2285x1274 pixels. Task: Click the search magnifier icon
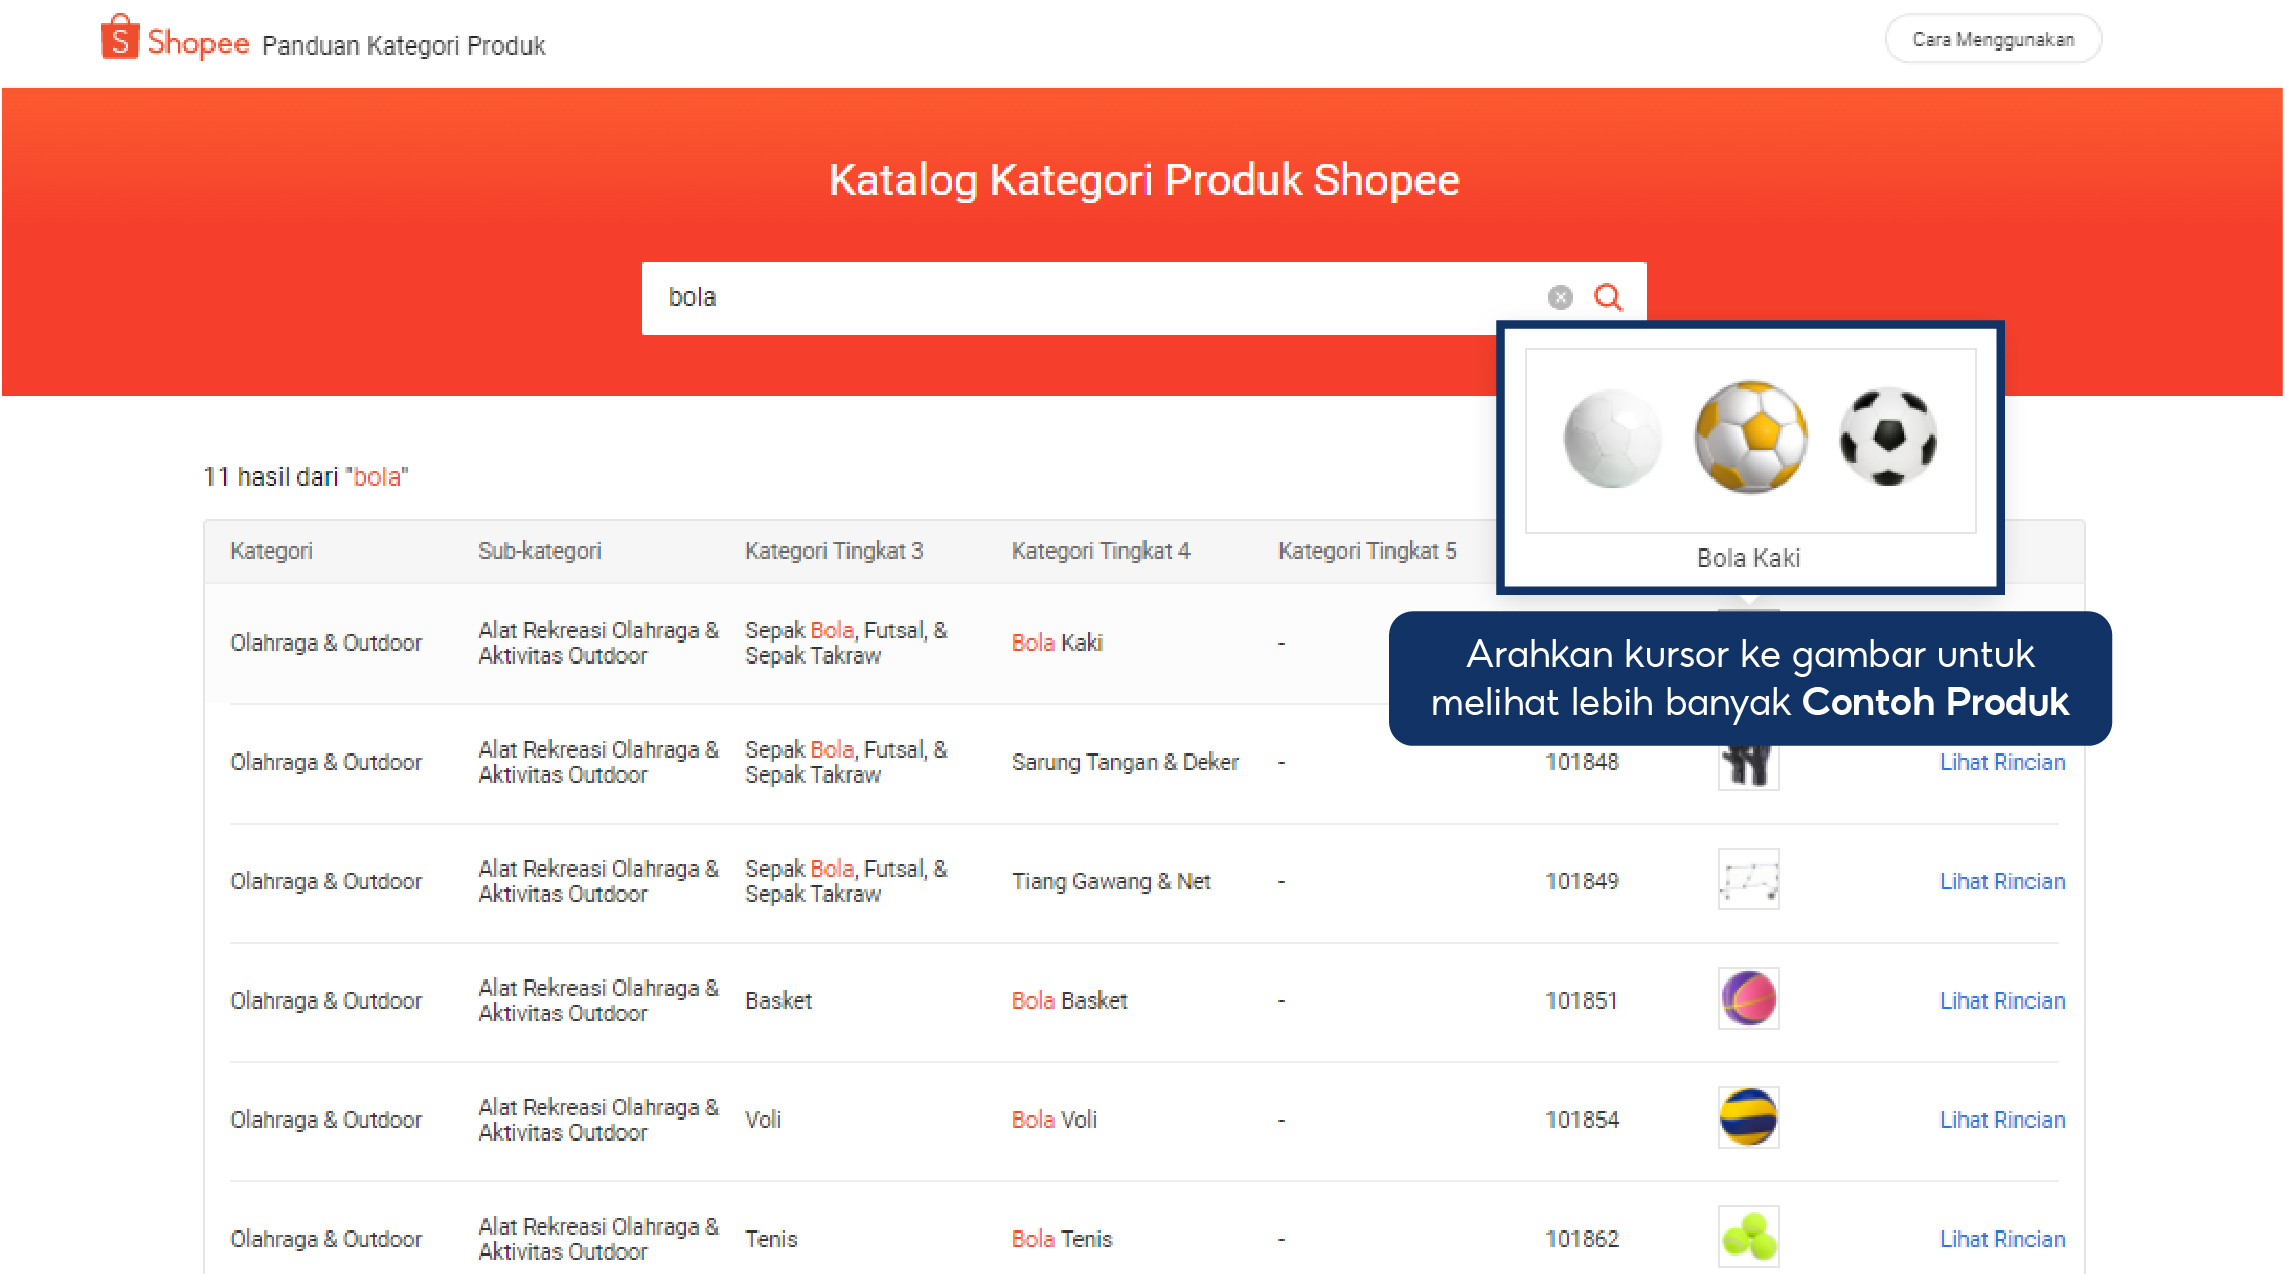1607,297
